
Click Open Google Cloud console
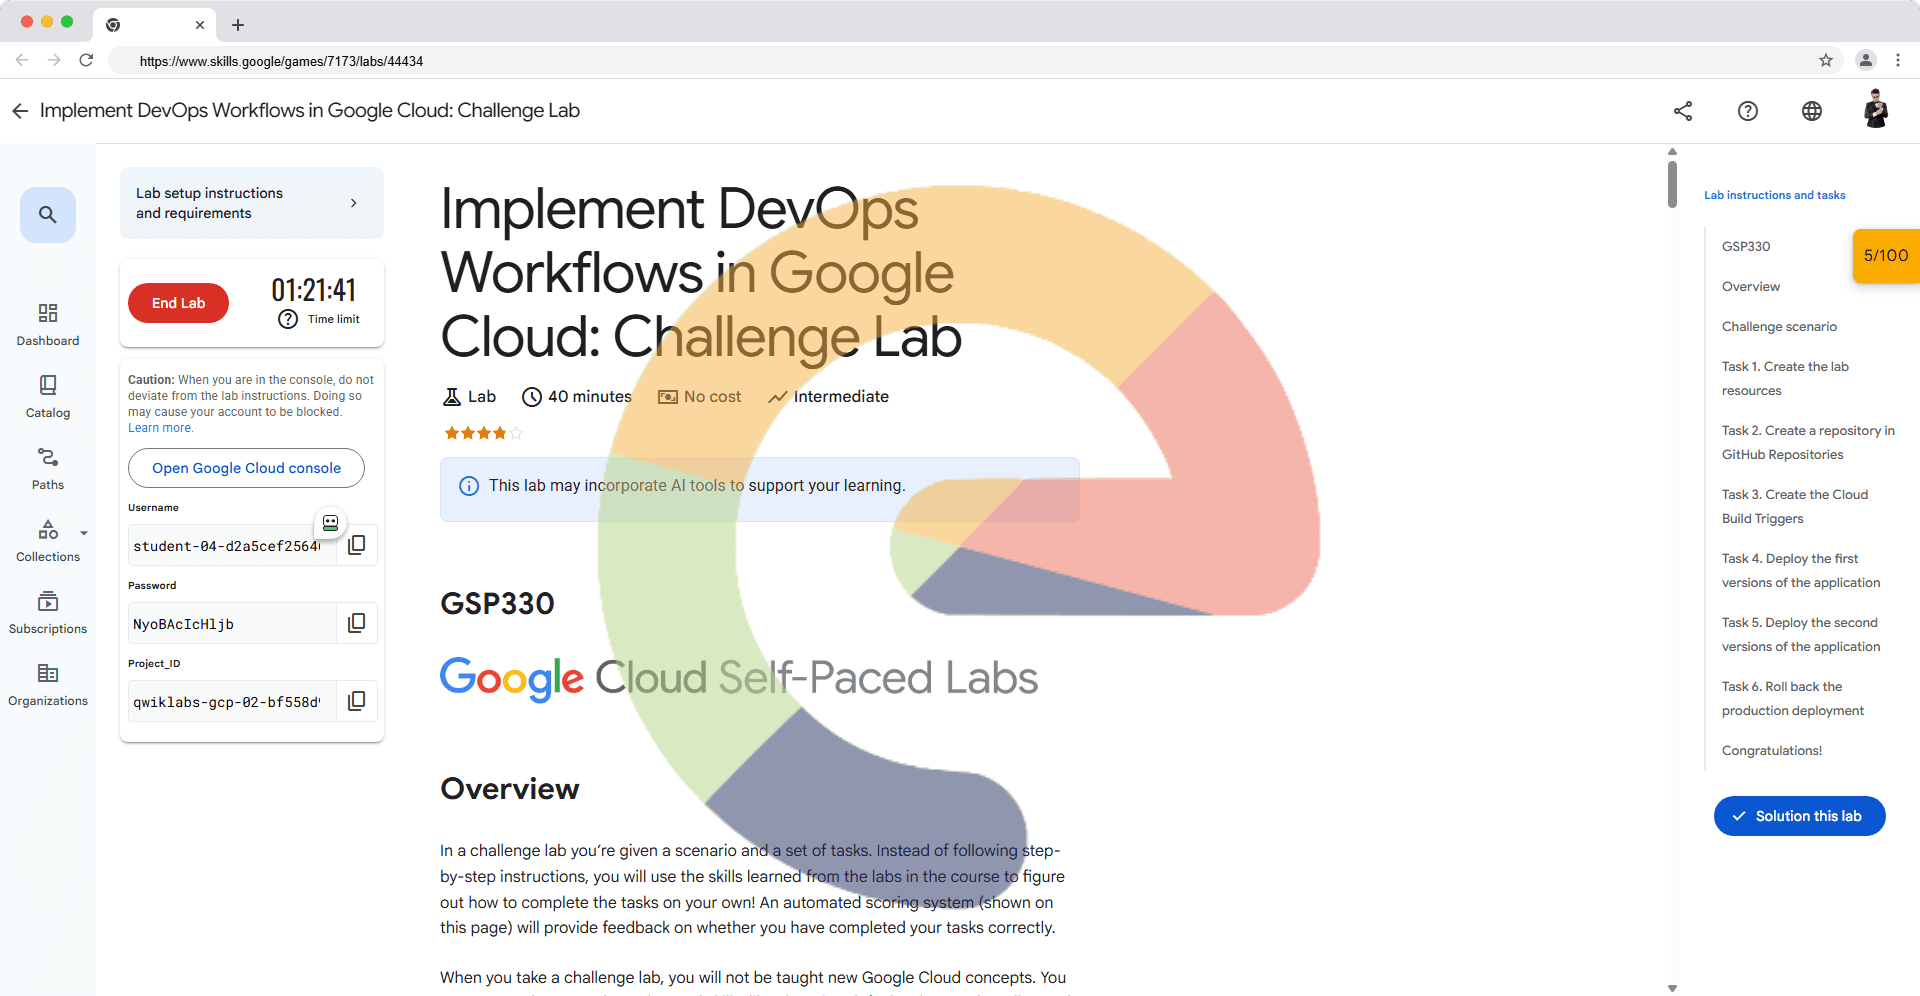pyautogui.click(x=246, y=468)
